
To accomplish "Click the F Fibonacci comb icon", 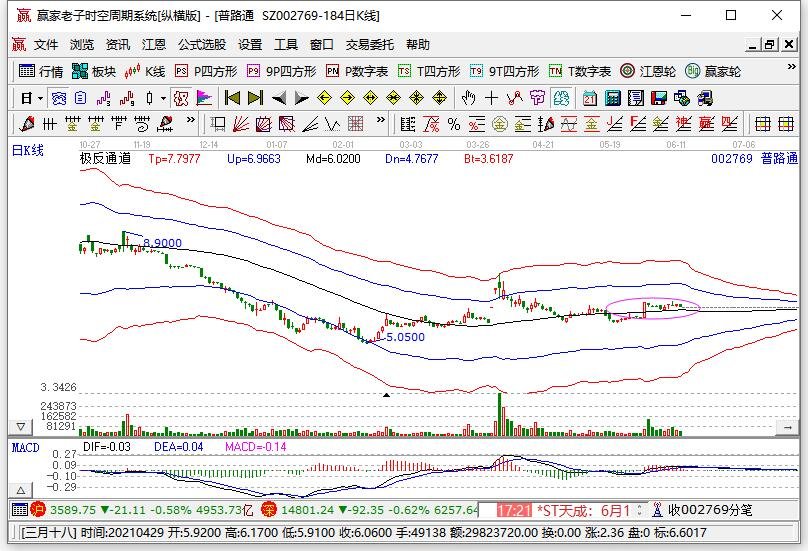I will (x=119, y=124).
